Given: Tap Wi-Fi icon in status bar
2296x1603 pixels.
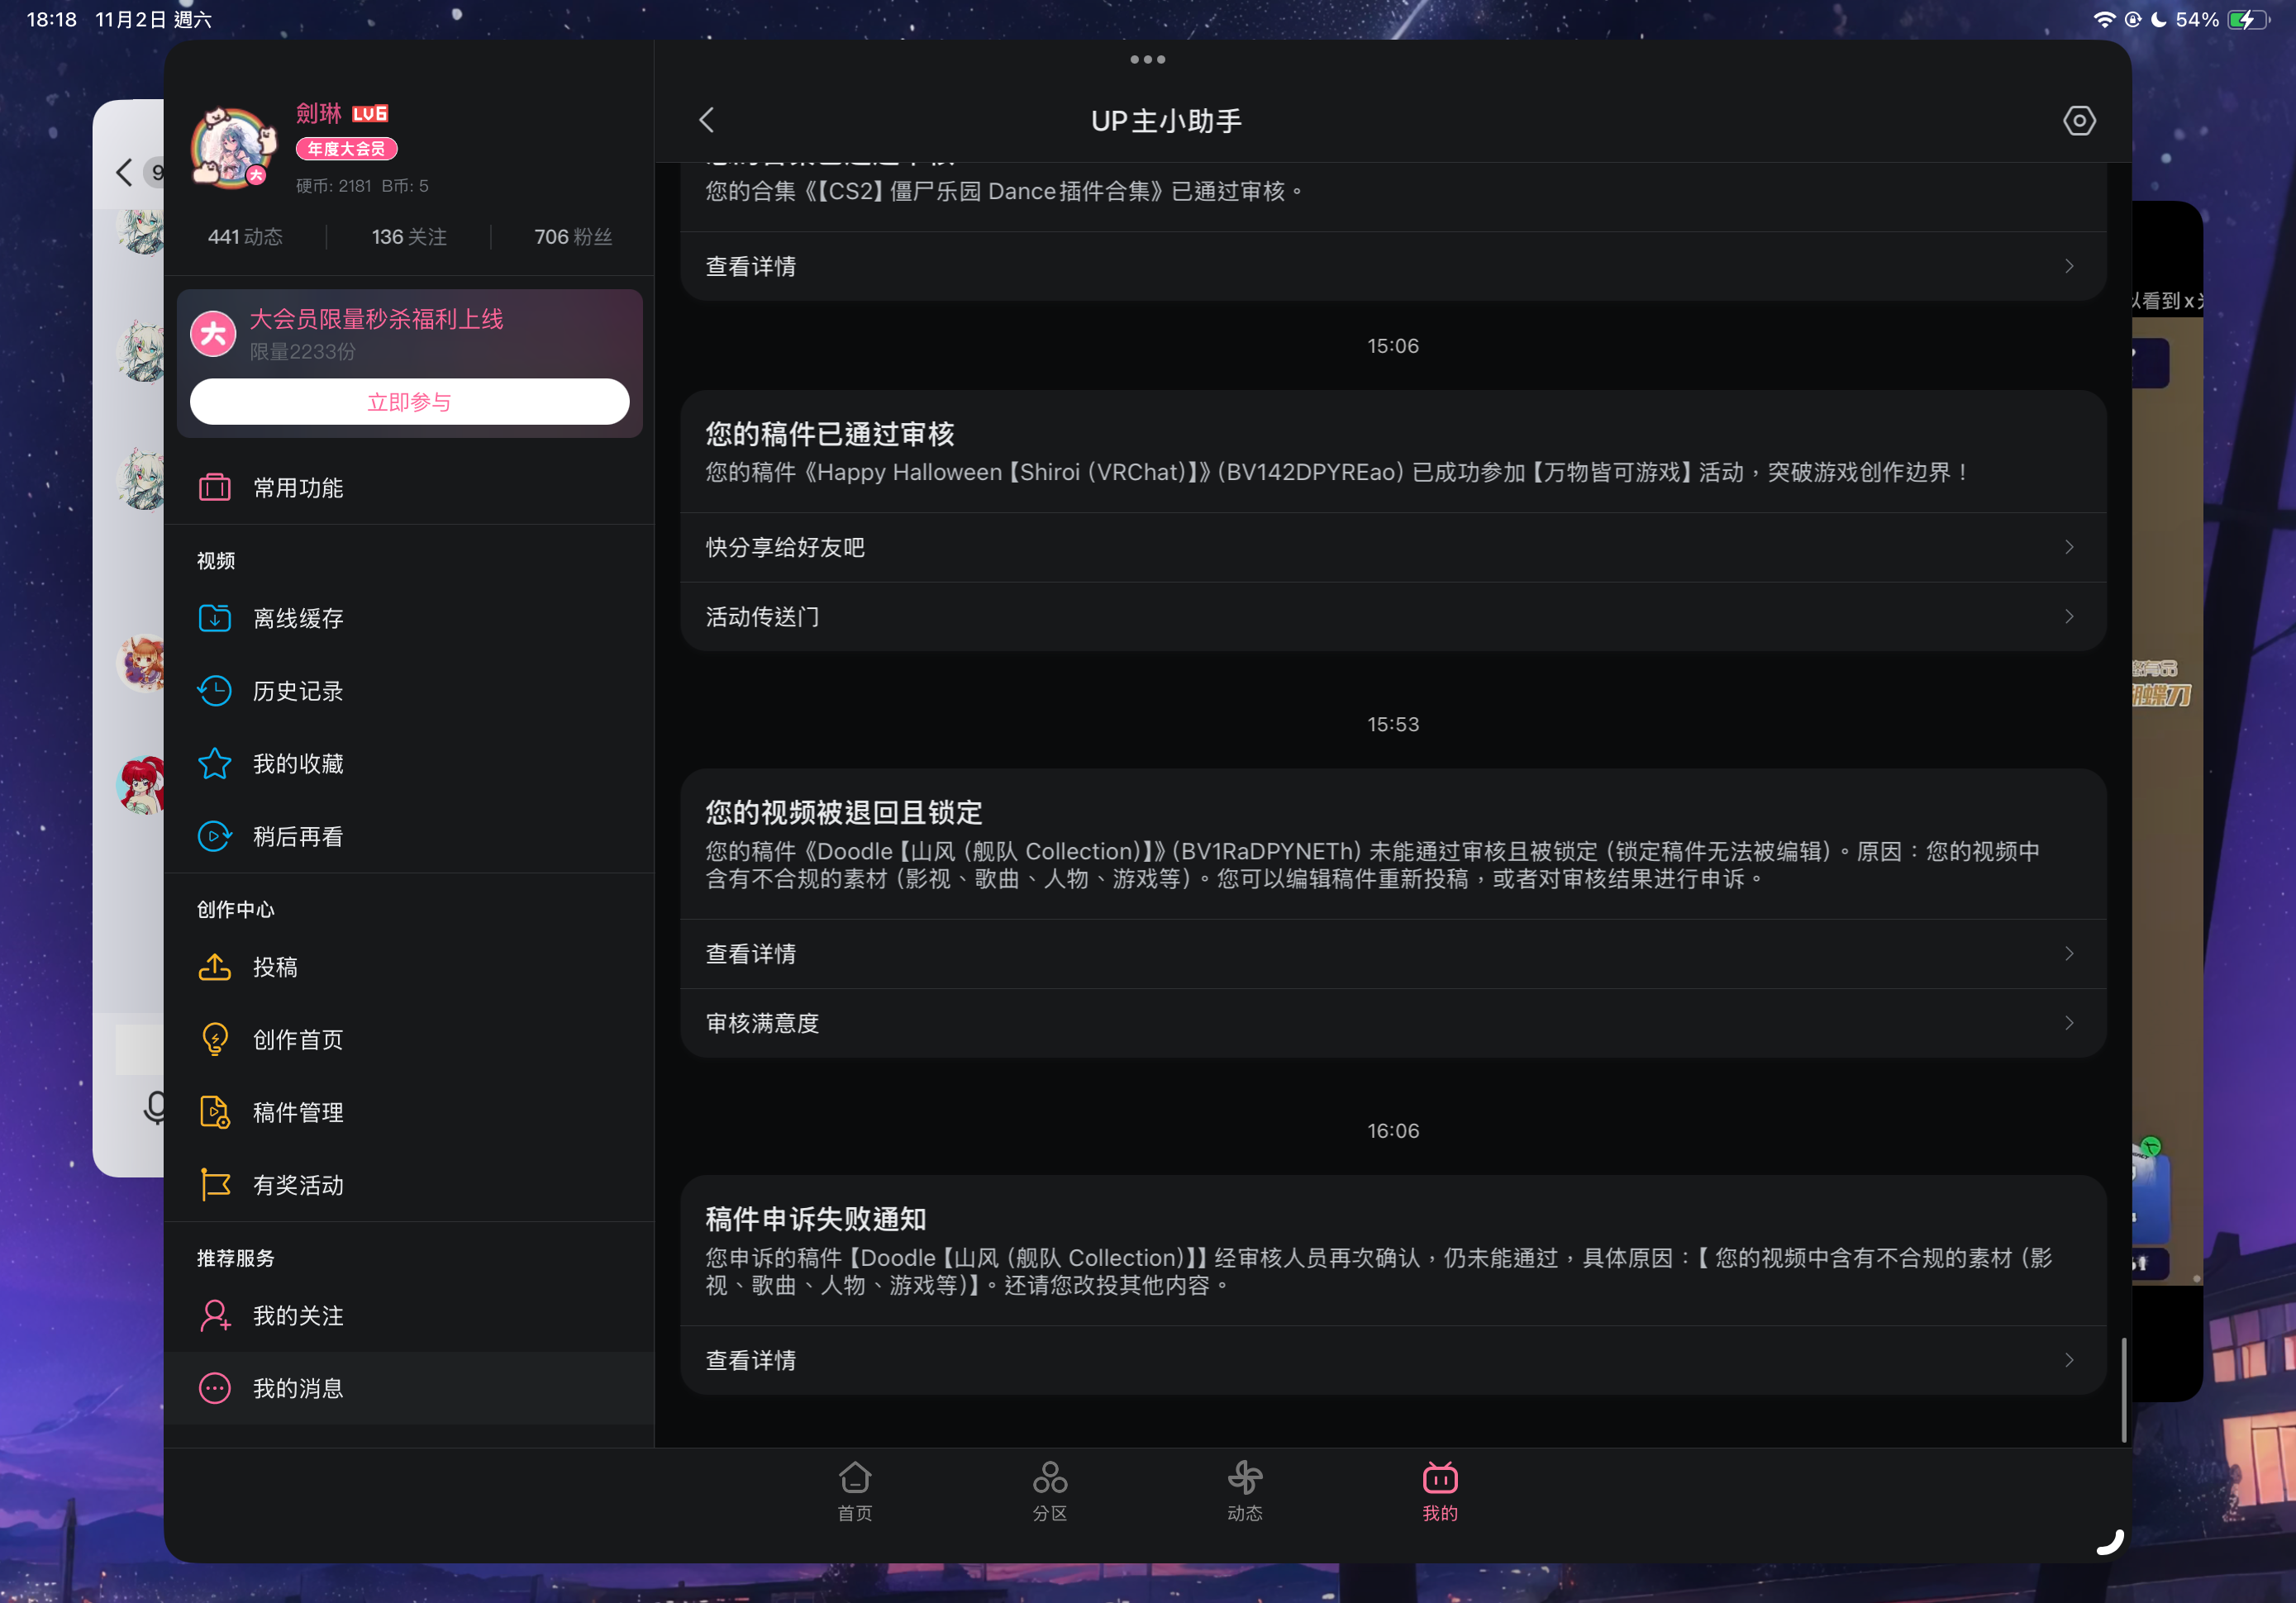Looking at the screenshot, I should (x=2104, y=19).
